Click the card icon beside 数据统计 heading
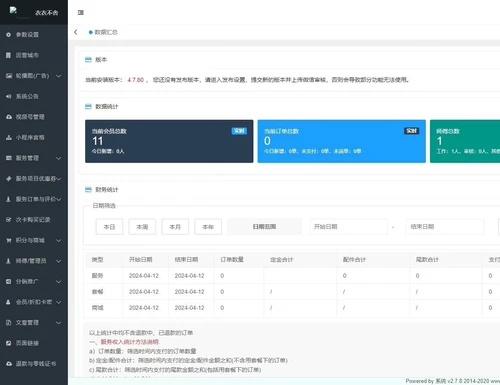The width and height of the screenshot is (500, 385). 88,107
